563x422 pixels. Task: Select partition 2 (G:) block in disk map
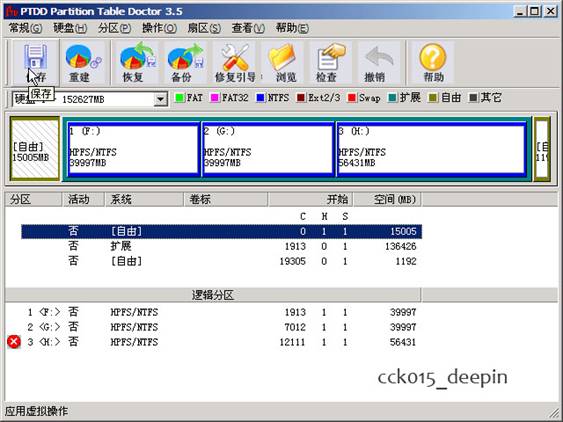268,149
